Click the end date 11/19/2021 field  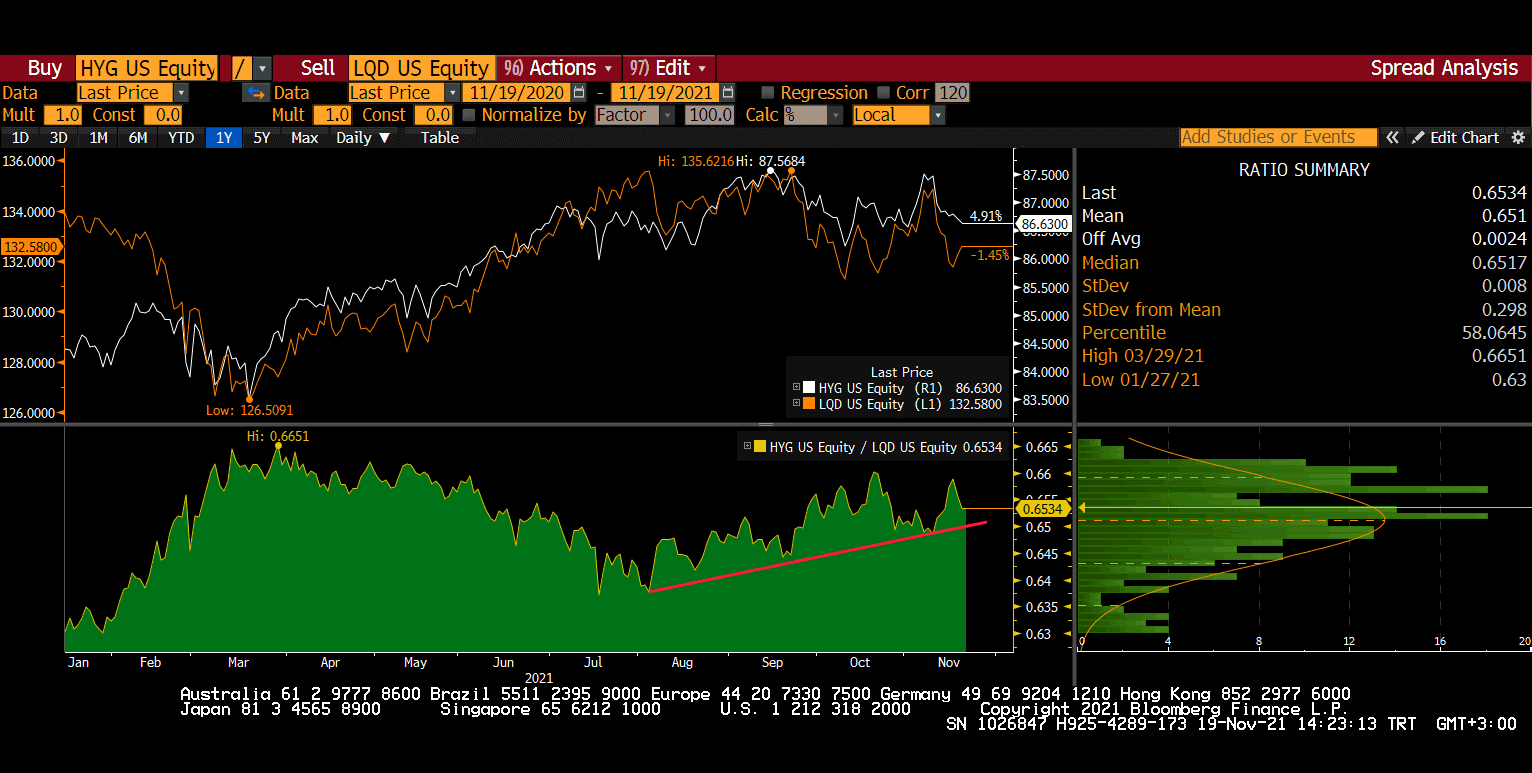click(665, 93)
